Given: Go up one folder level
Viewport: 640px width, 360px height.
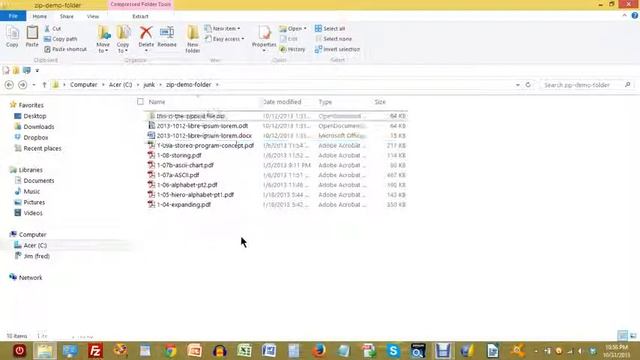Looking at the screenshot, I should (x=44, y=85).
